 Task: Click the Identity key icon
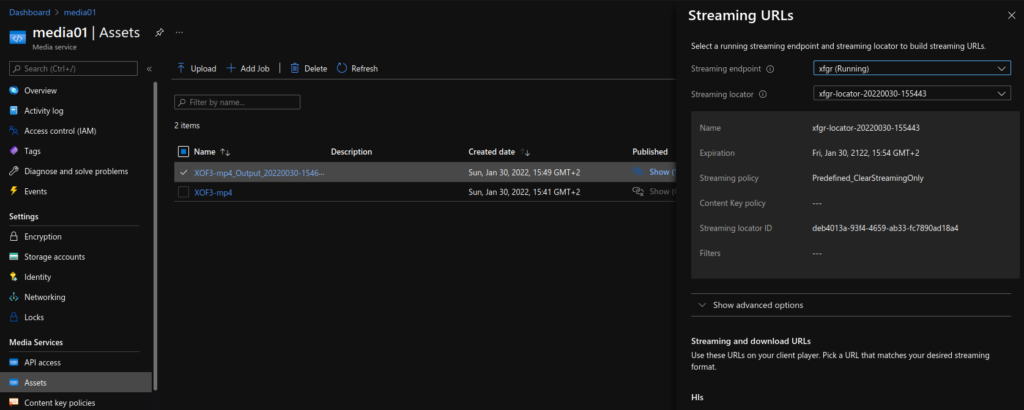(14, 277)
